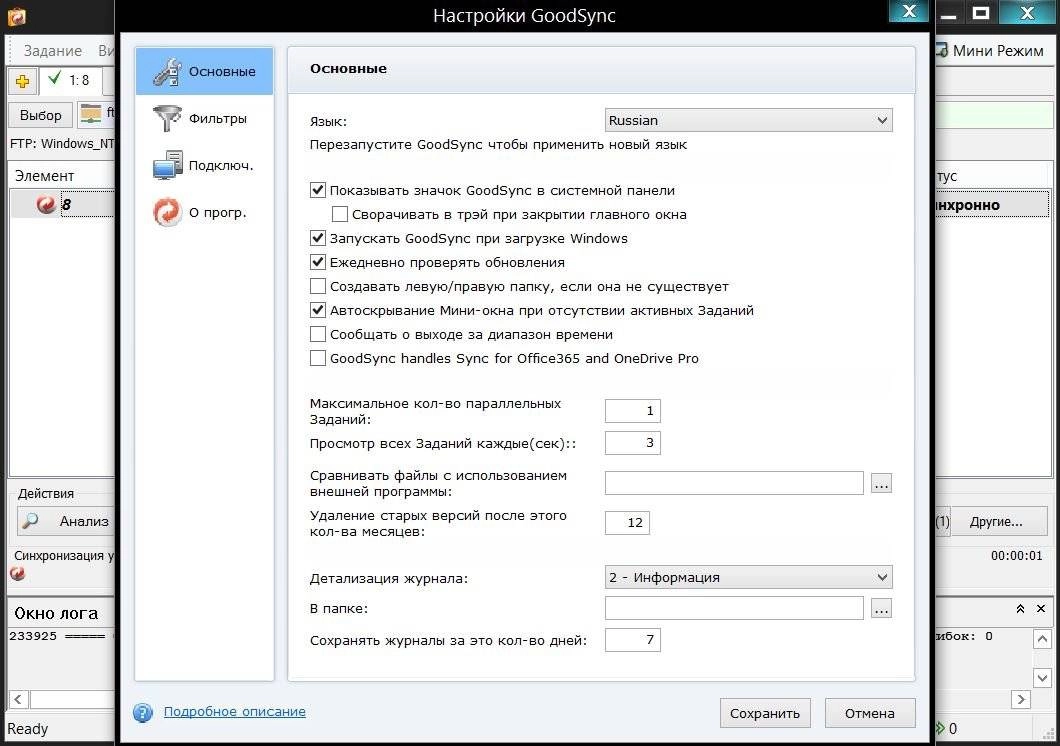Screen dimensions: 1060x746
Task: Browse for the log folder
Action: (x=882, y=608)
